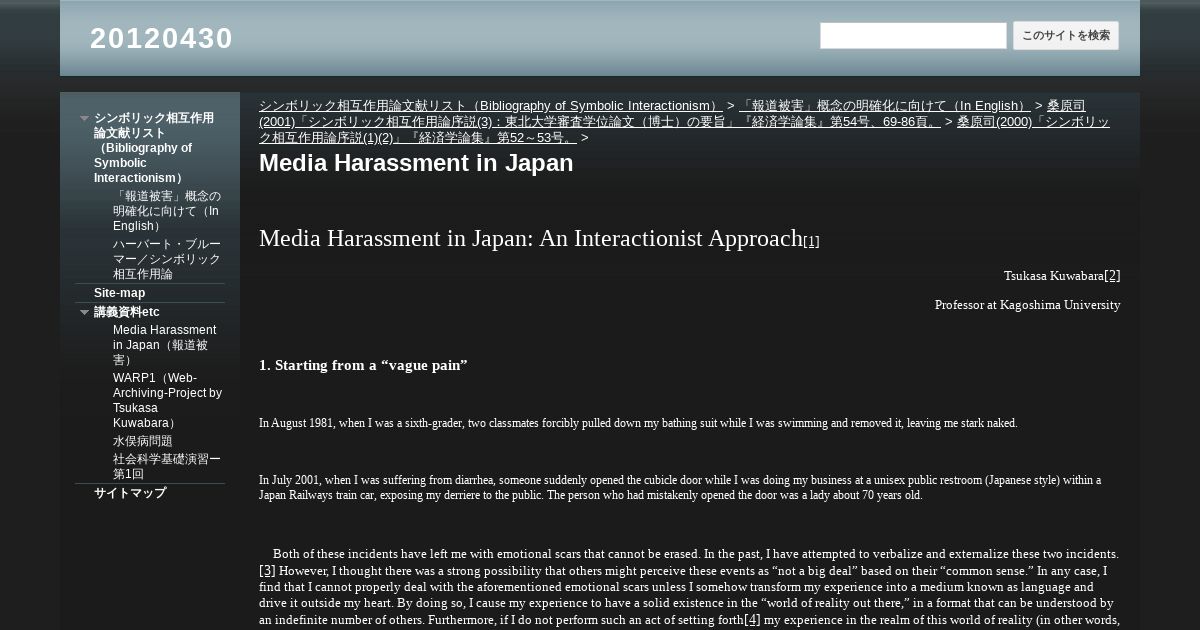
Task: Open footnote [3] in the third paragraph
Action: [267, 571]
